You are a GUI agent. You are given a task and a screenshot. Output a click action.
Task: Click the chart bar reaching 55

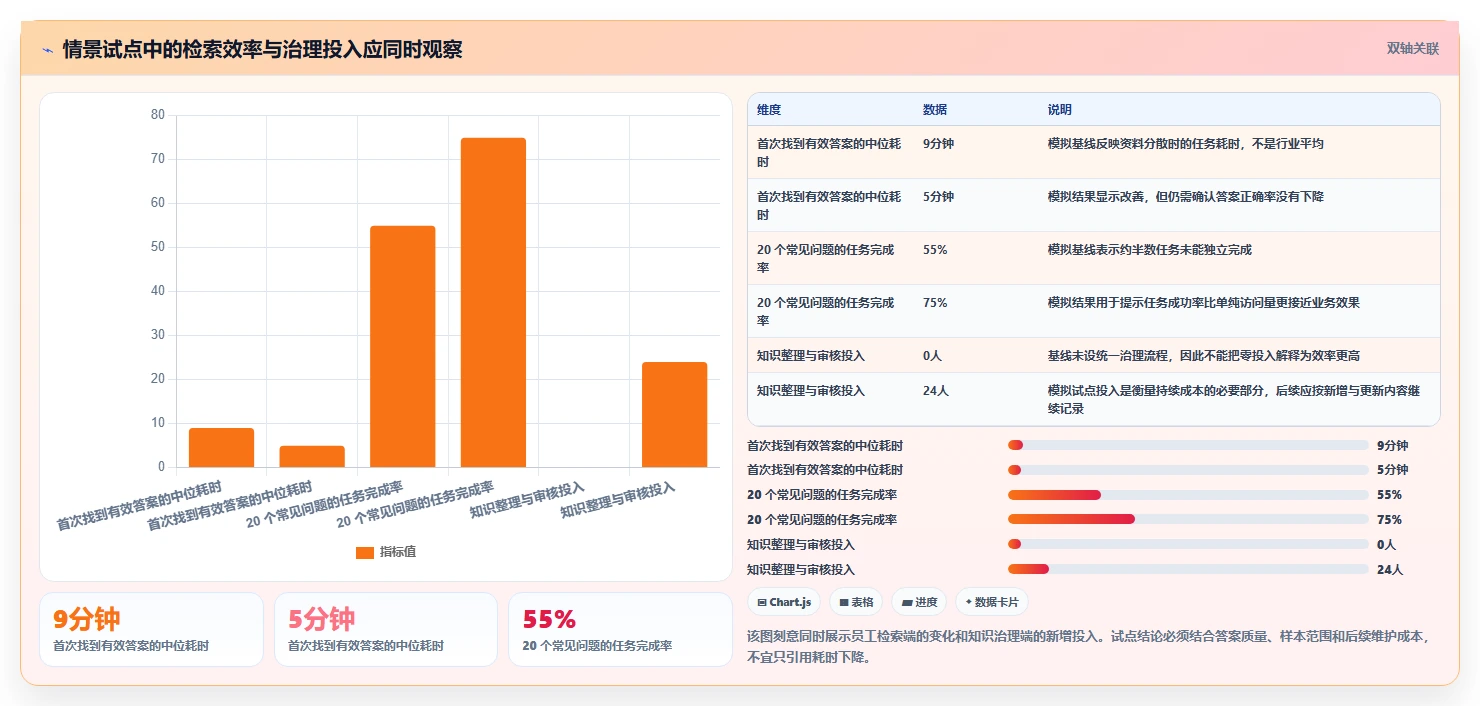tap(402, 346)
